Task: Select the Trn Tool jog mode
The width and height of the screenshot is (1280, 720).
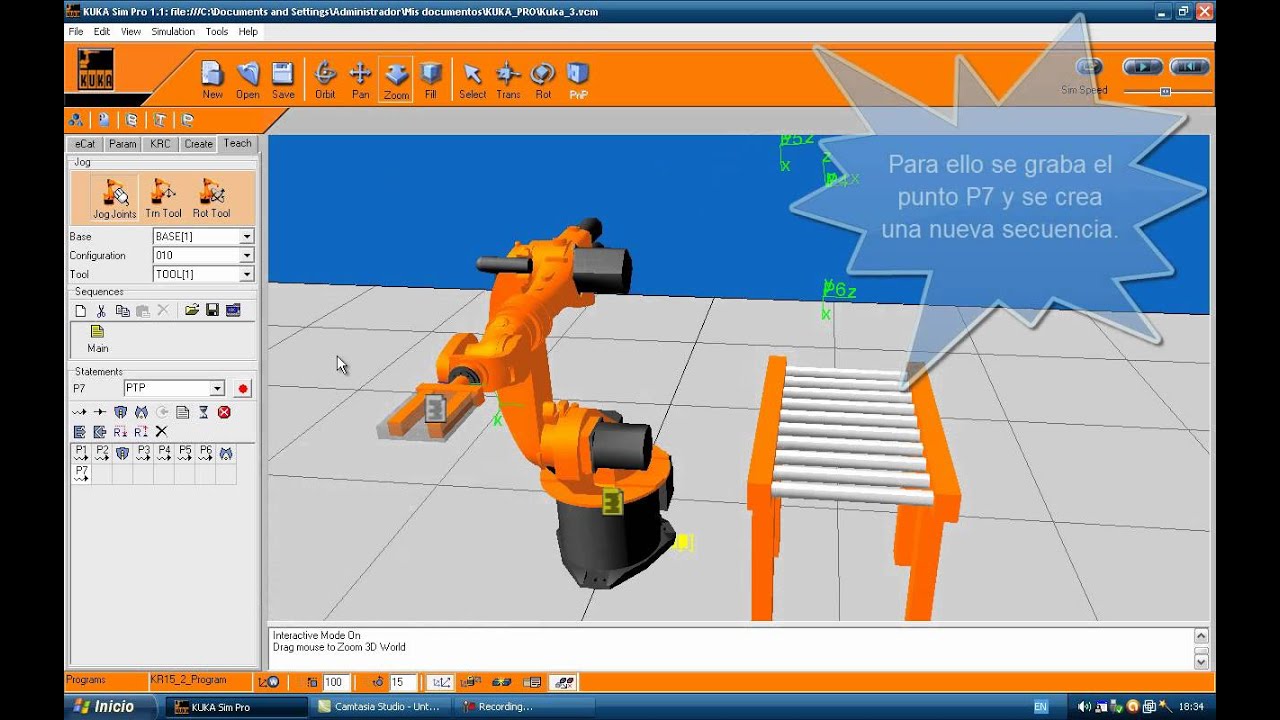Action: pos(163,198)
